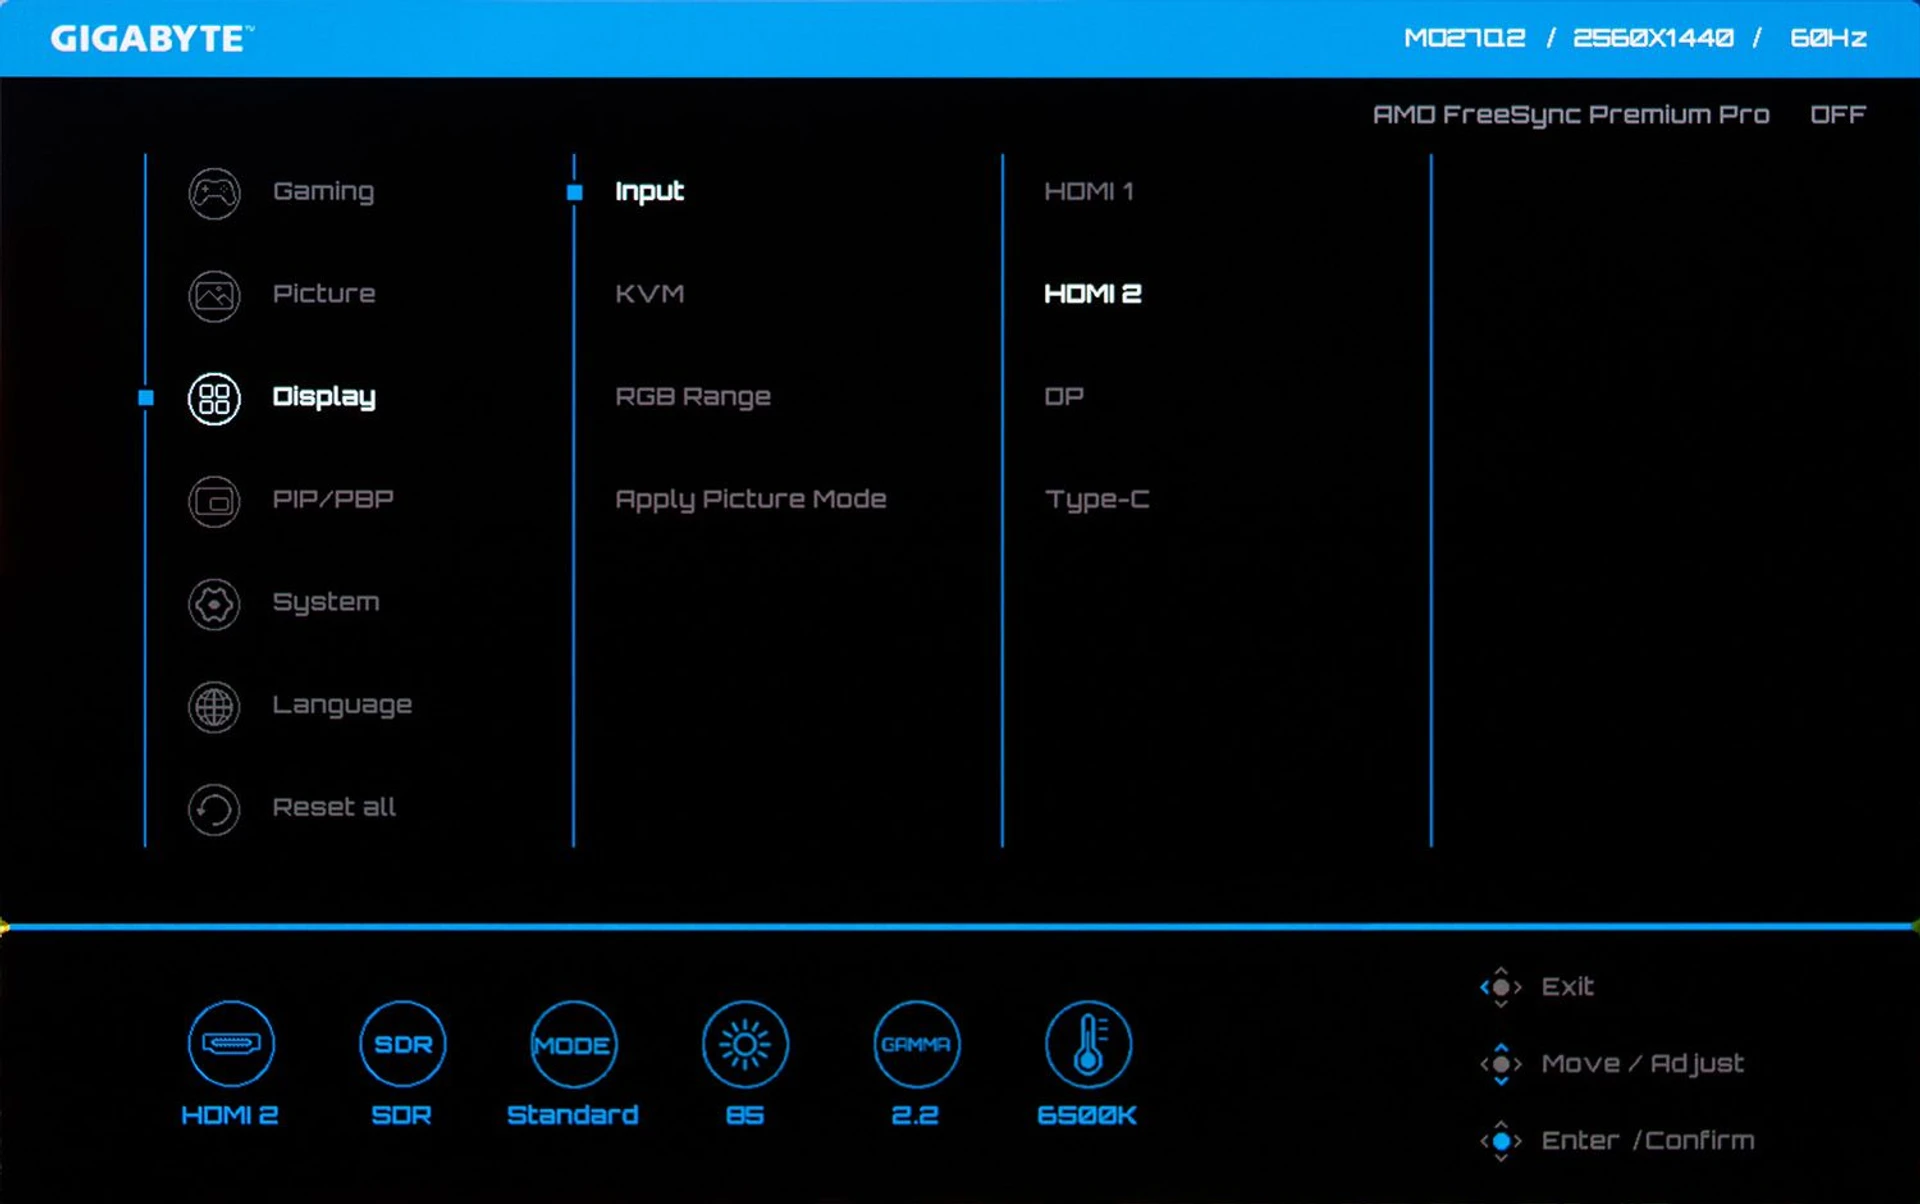Click the Enter / Confirm joystick icon
Screen dimensions: 1920x1204
pos(1501,1141)
